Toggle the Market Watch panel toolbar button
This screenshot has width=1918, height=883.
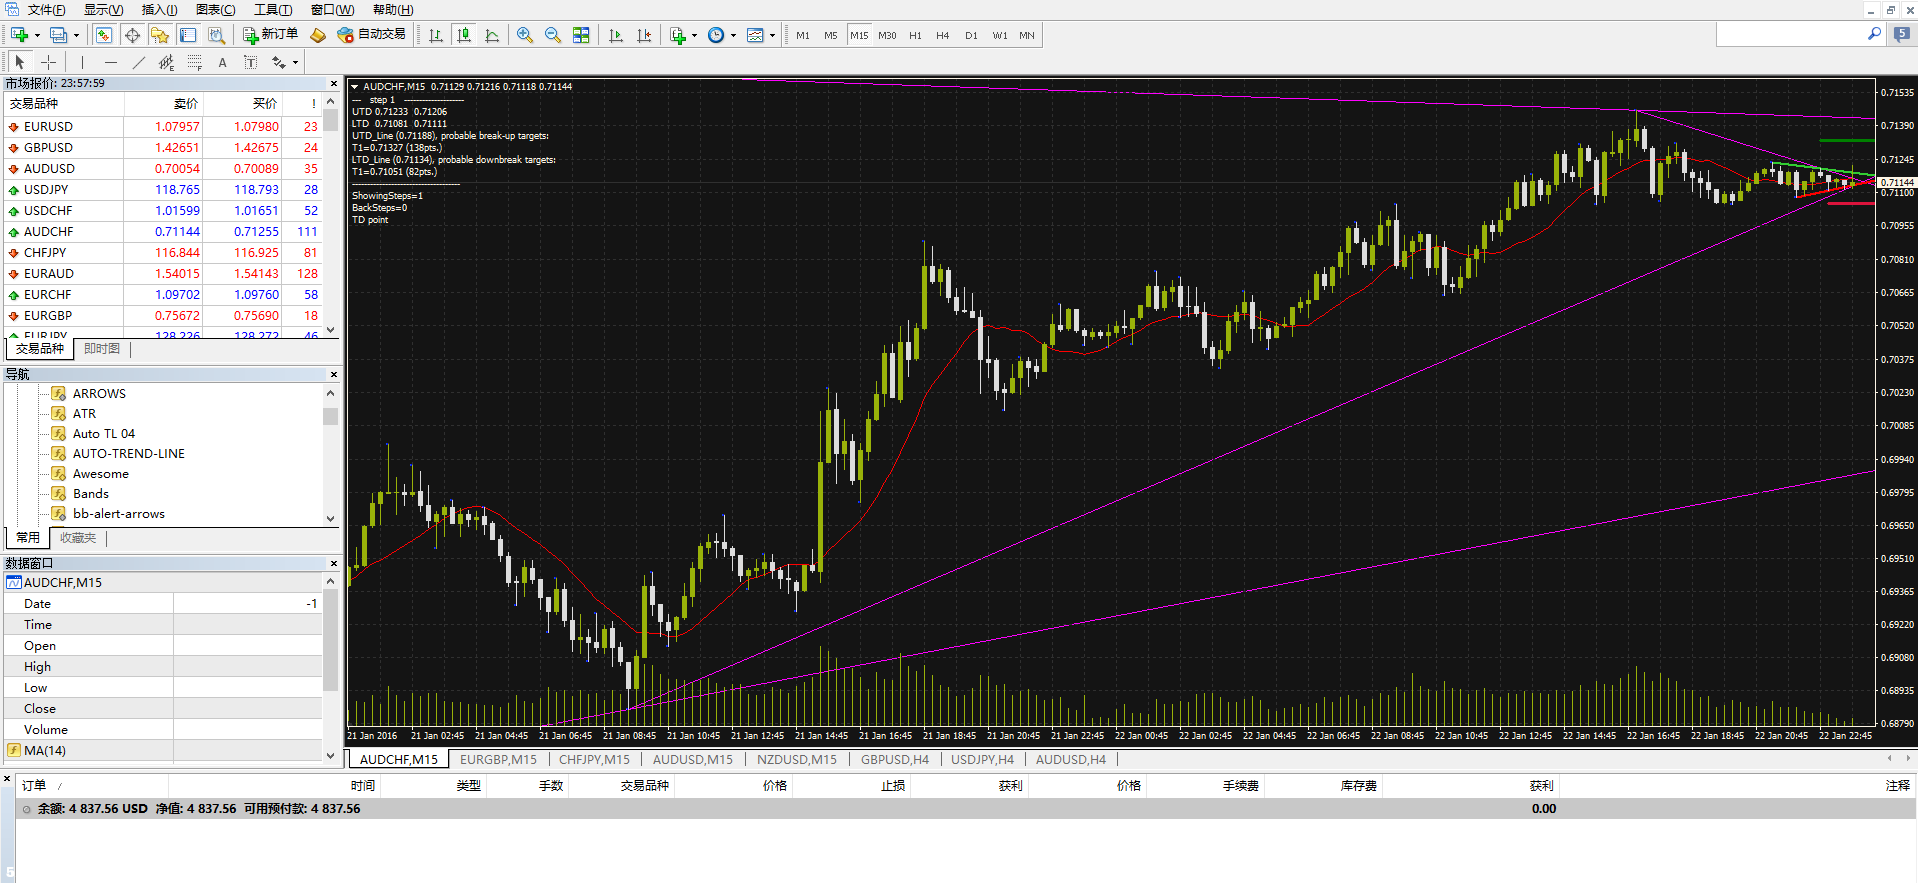click(104, 35)
